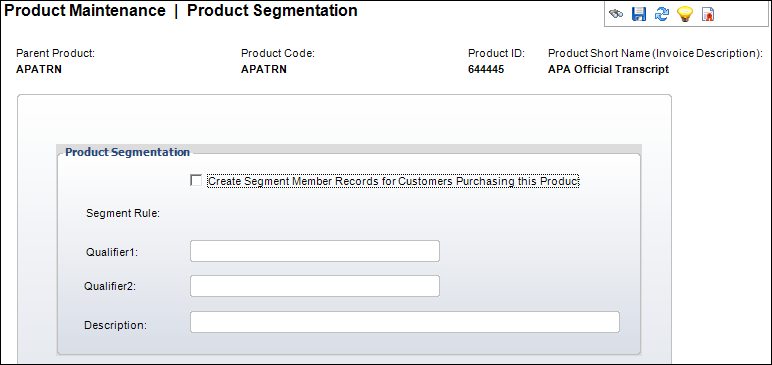Select the Product ID value 644445
The height and width of the screenshot is (365, 772).
[486, 69]
